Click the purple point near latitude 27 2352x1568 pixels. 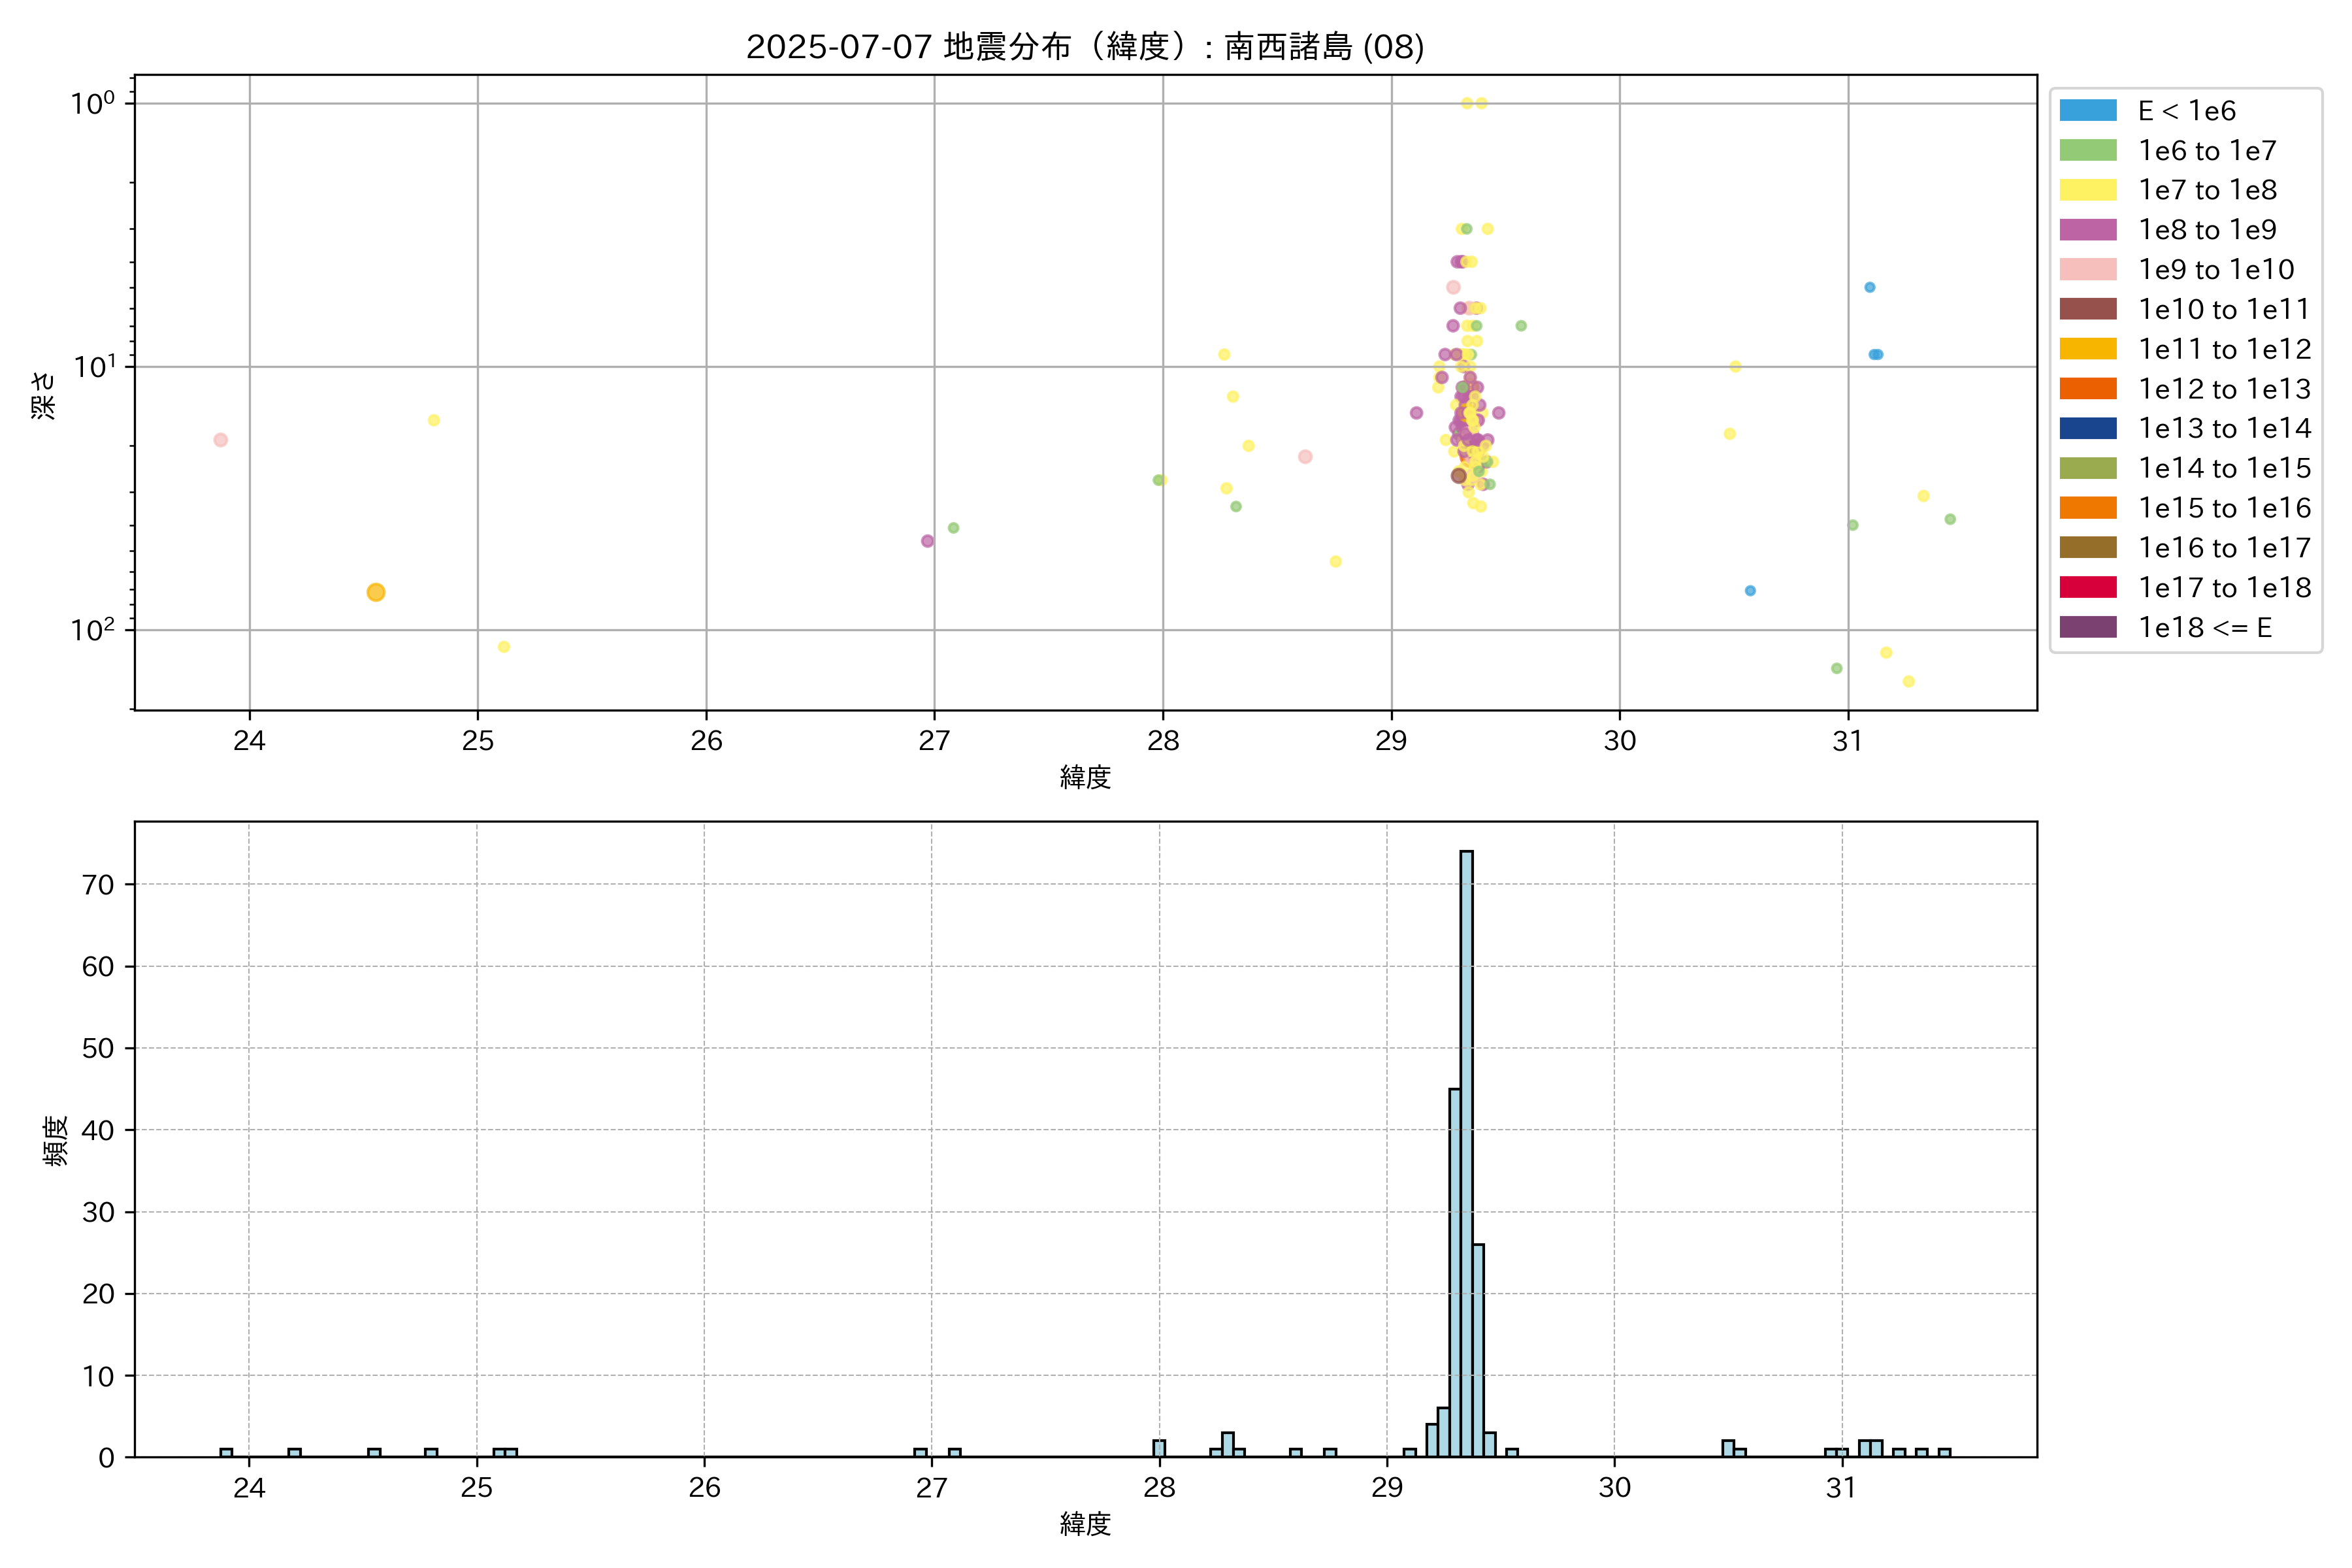(927, 541)
